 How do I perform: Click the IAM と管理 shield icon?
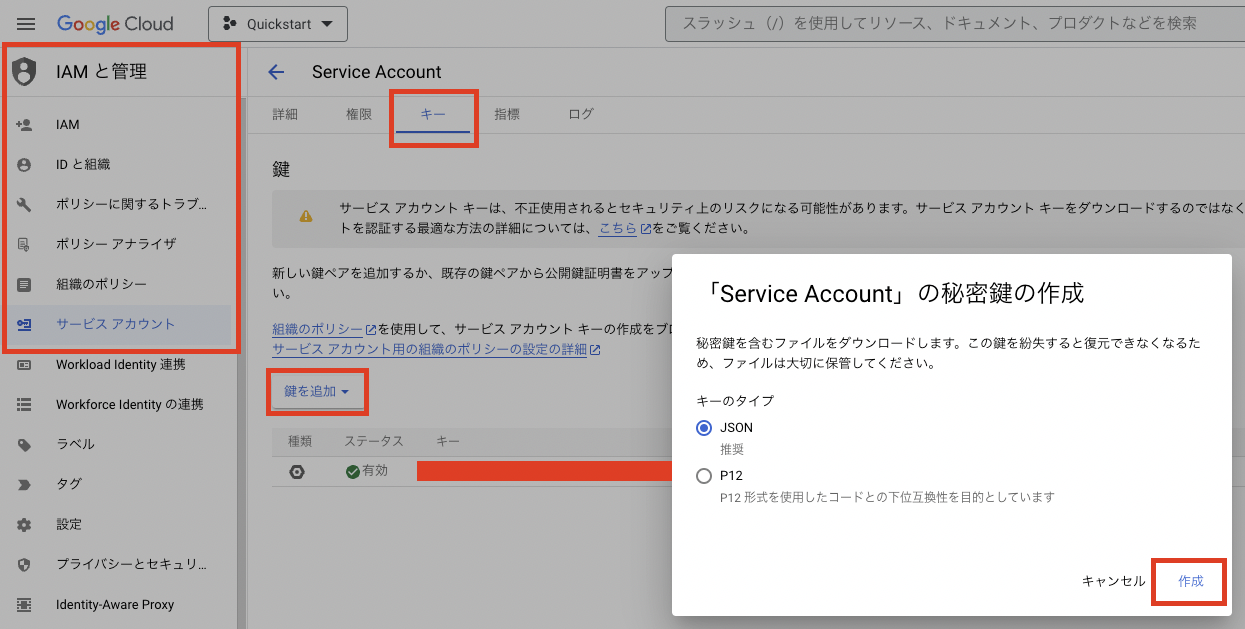tap(24, 71)
